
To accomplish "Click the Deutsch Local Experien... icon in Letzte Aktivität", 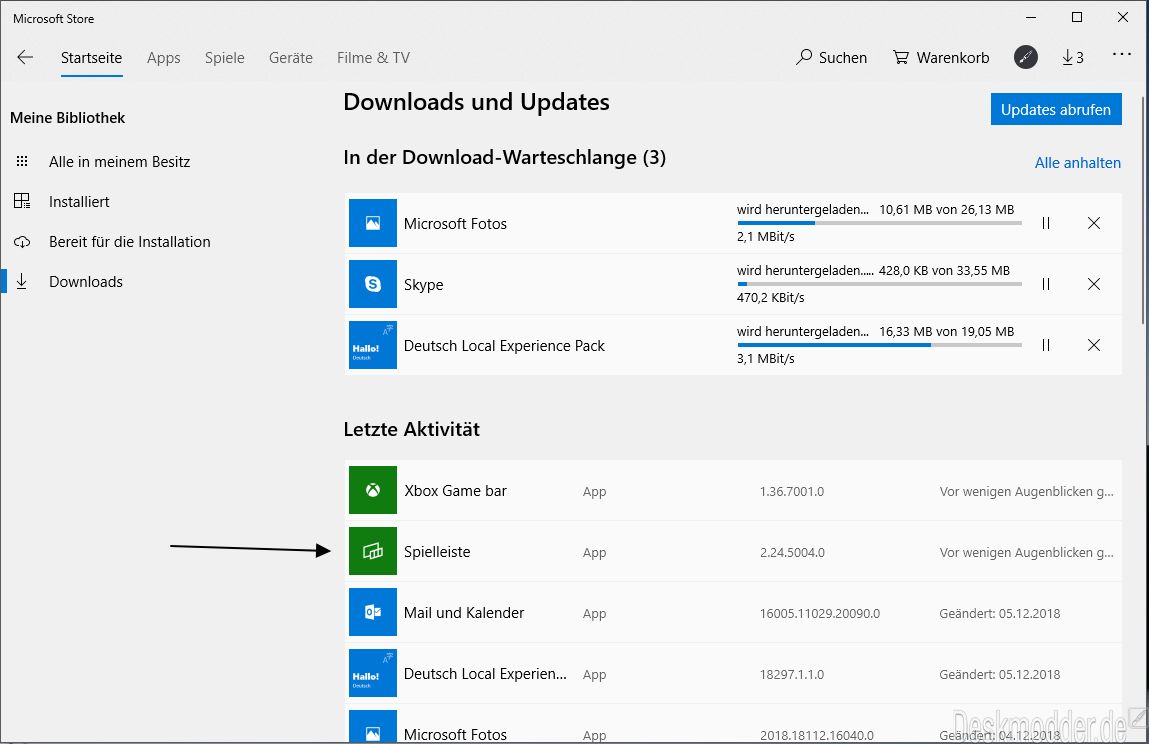I will tap(372, 673).
